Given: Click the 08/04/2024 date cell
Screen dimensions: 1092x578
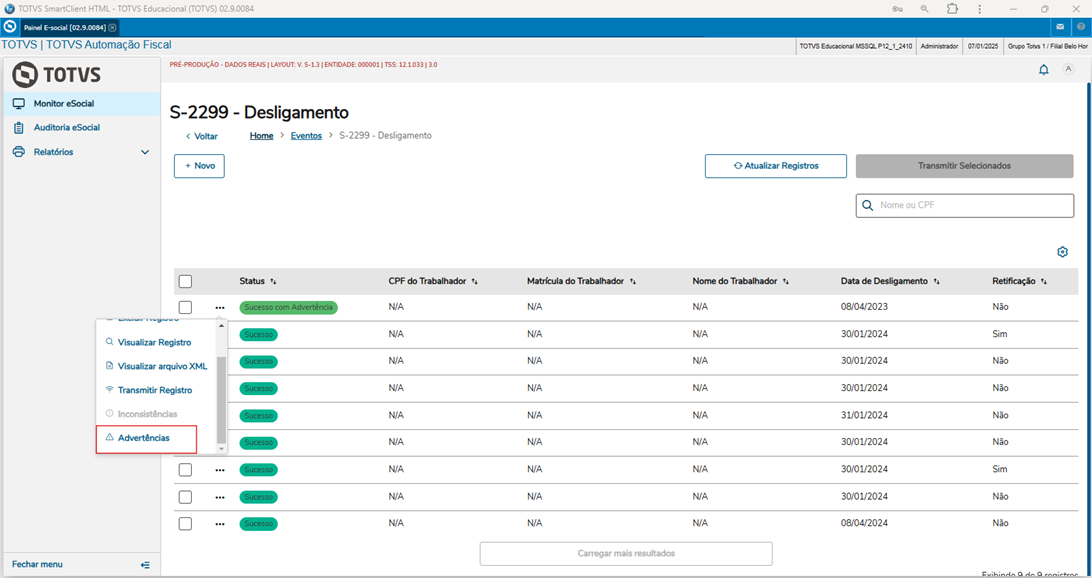Looking at the screenshot, I should coord(864,524).
